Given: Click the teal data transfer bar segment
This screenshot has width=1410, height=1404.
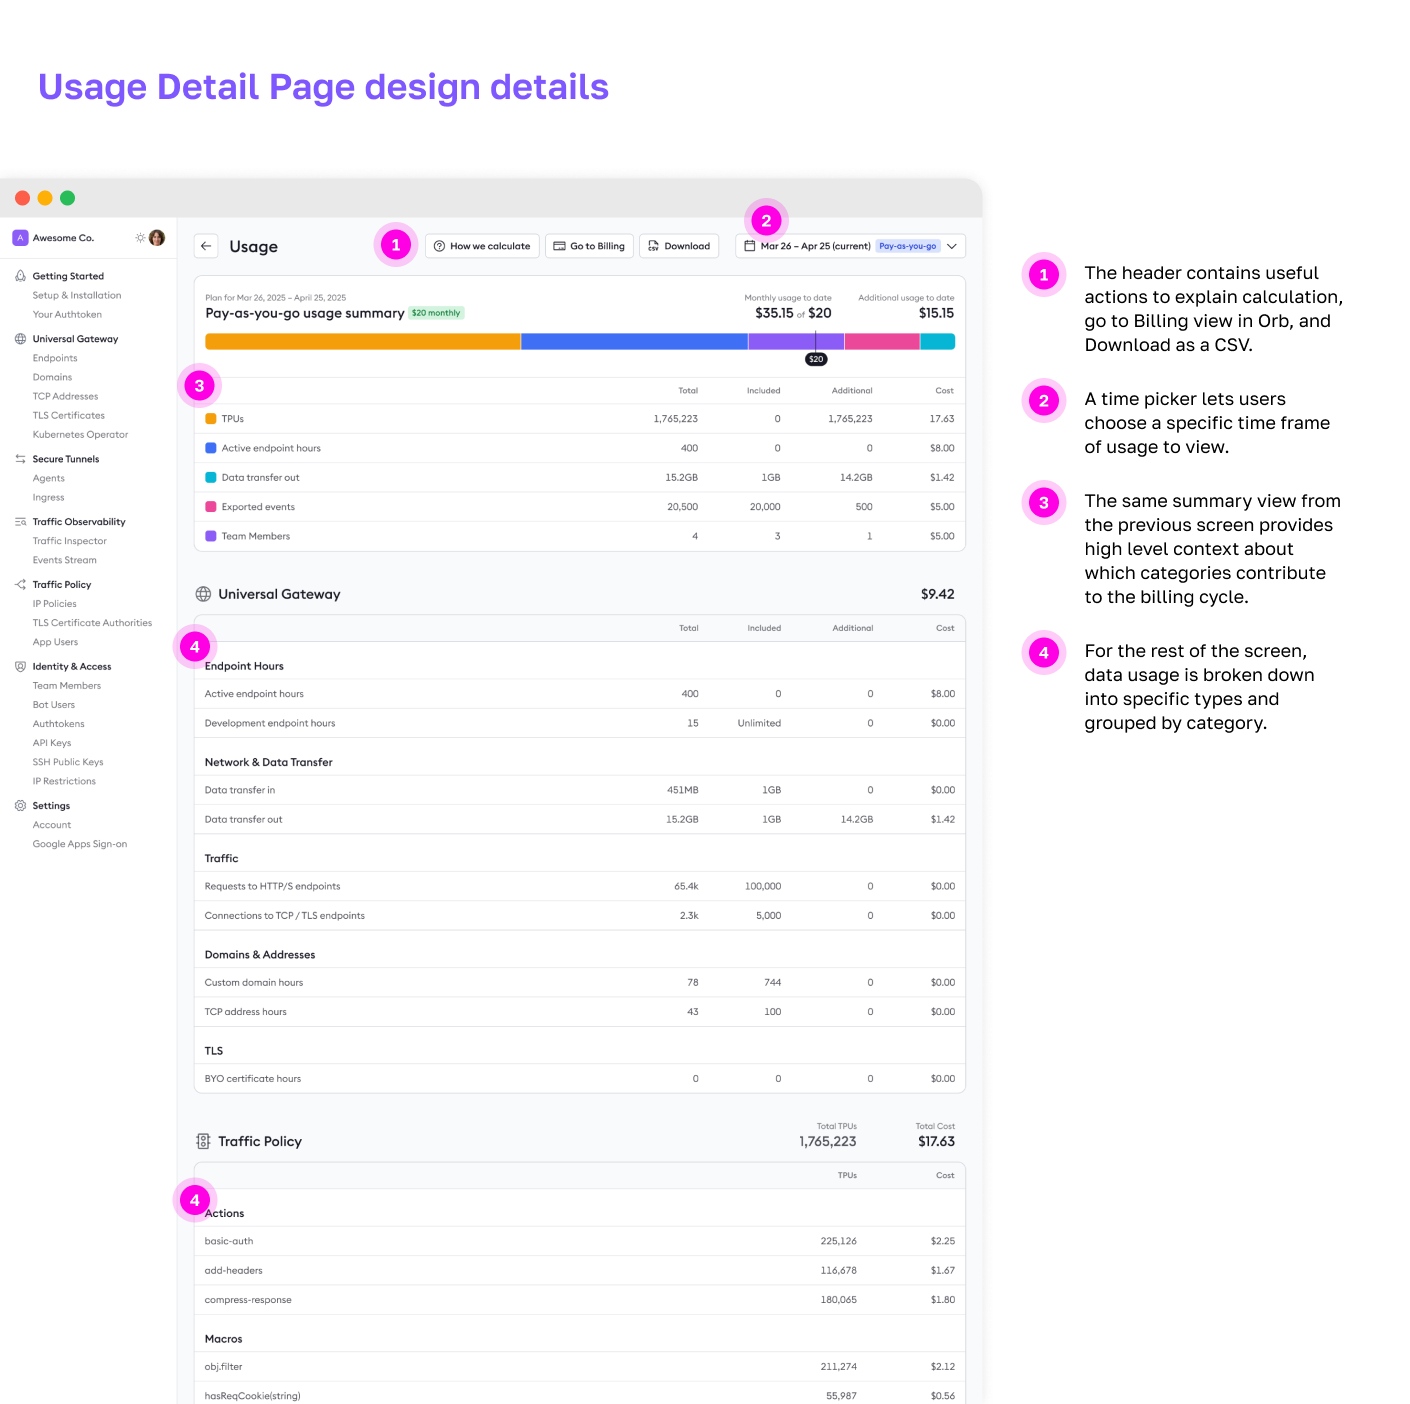Looking at the screenshot, I should click(x=938, y=341).
